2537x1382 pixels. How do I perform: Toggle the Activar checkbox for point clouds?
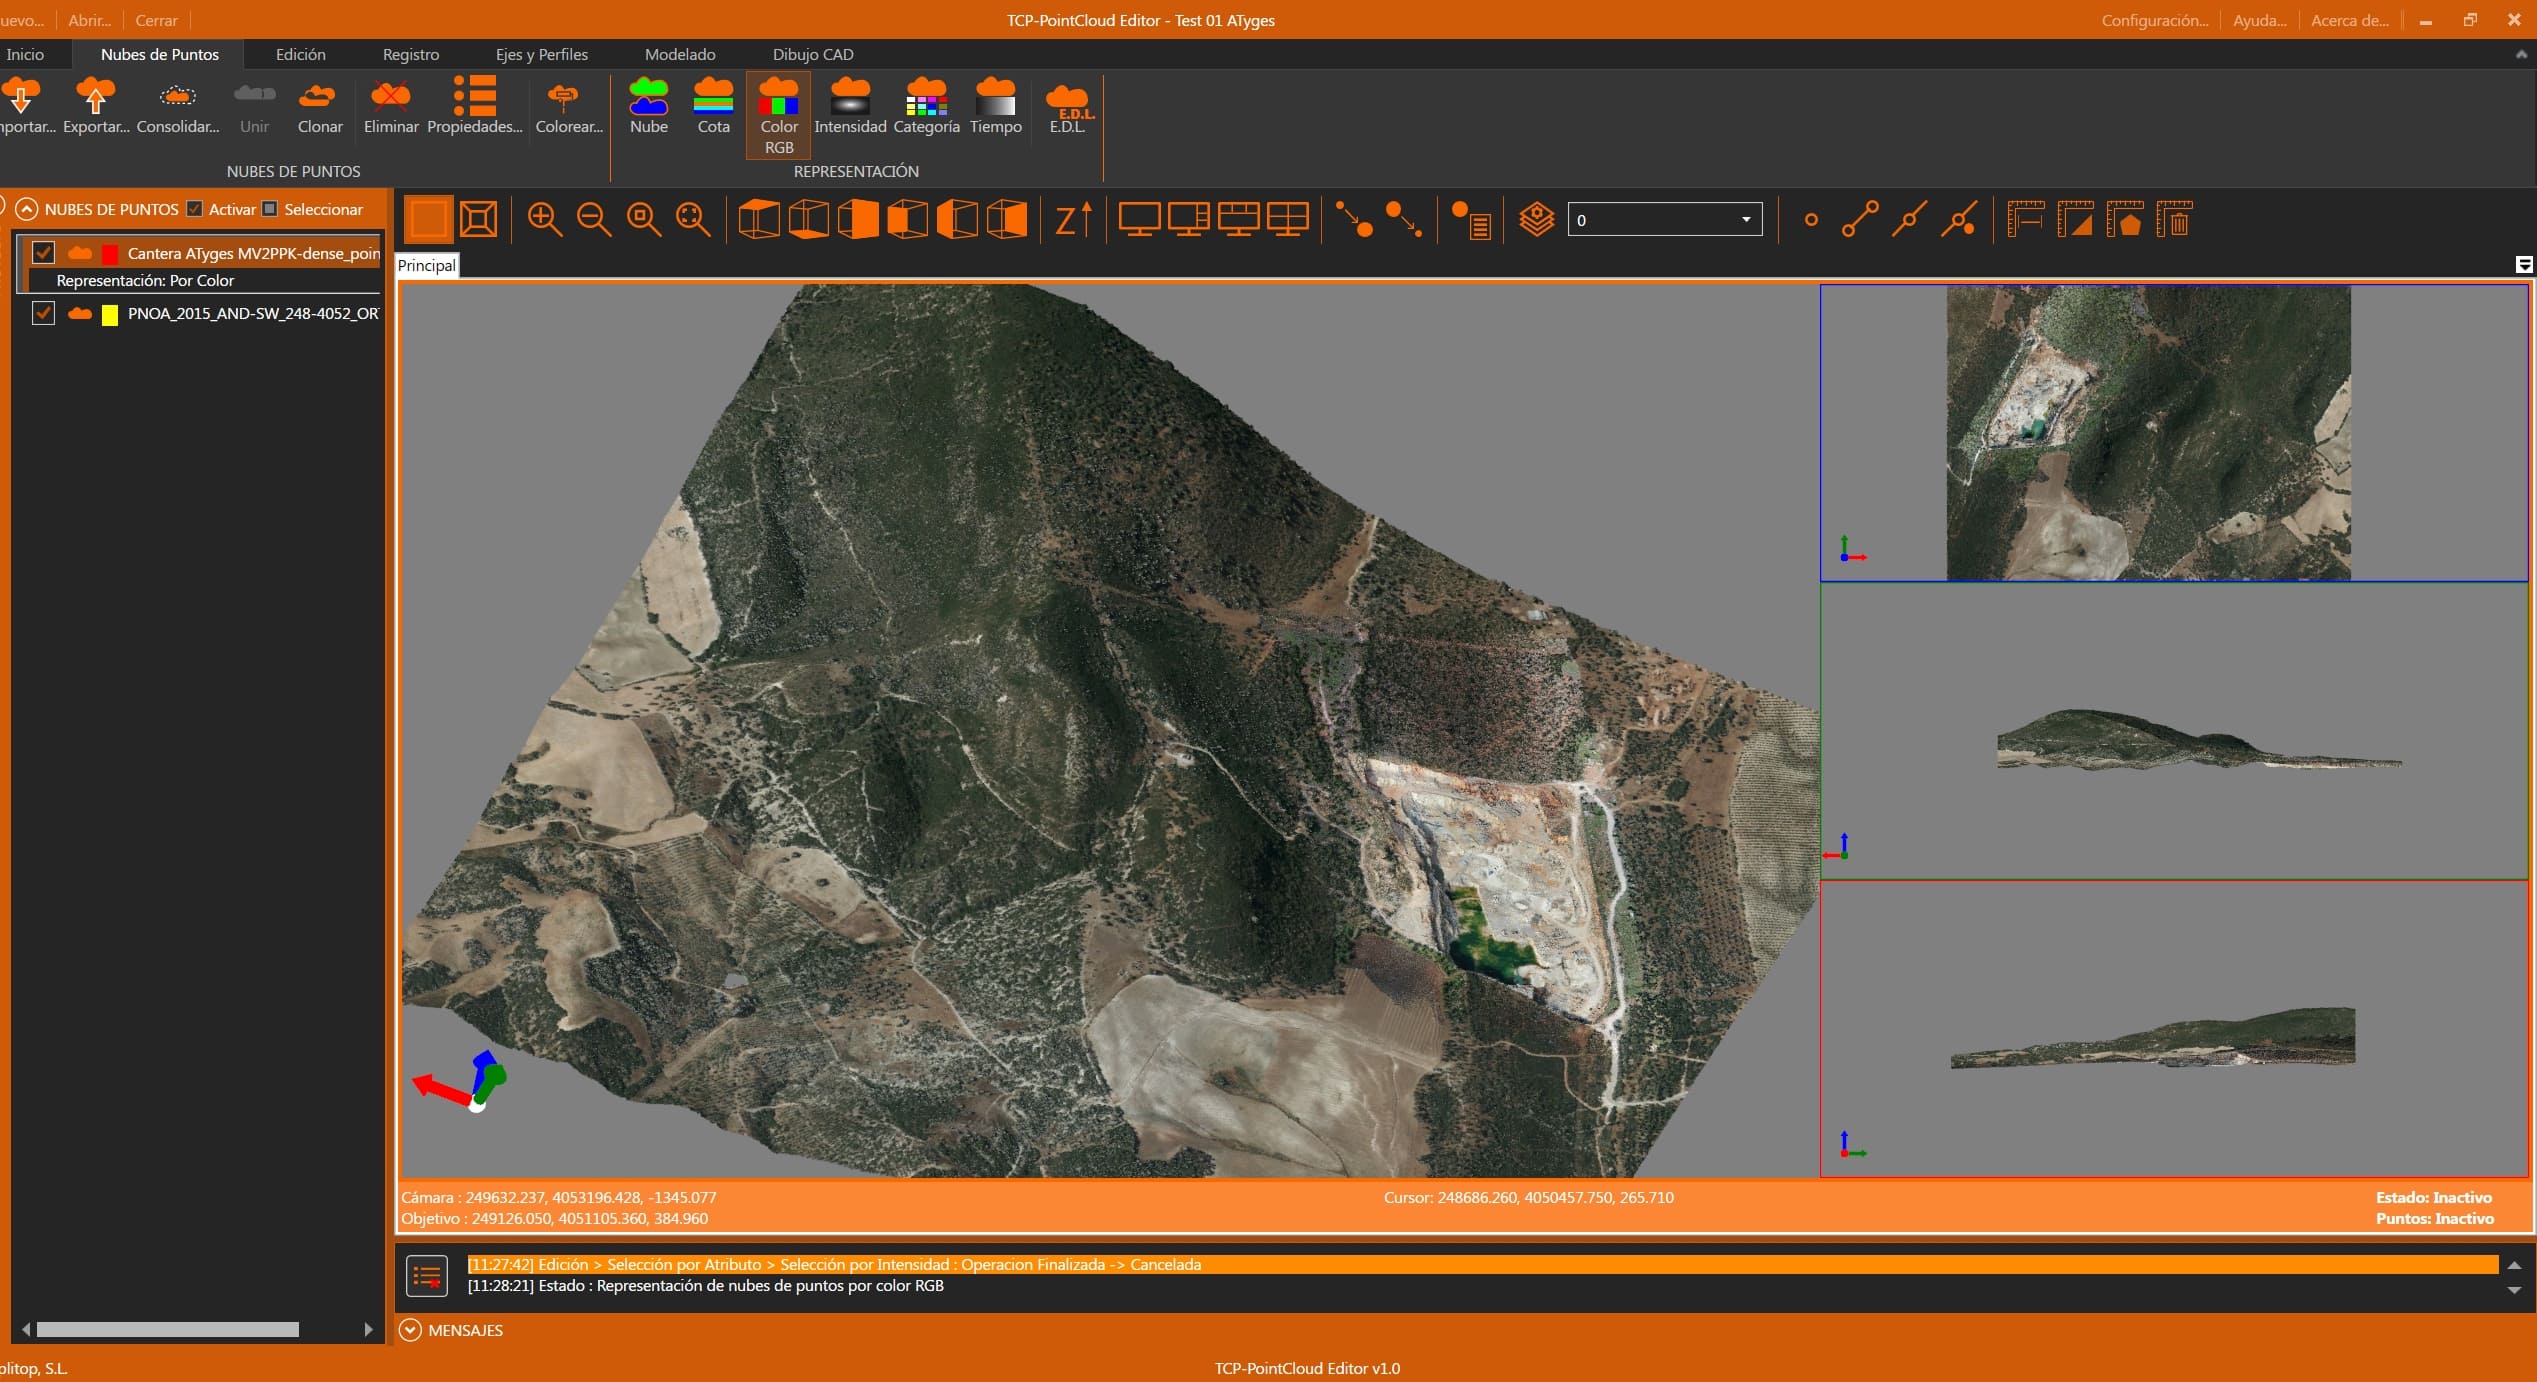pos(194,208)
